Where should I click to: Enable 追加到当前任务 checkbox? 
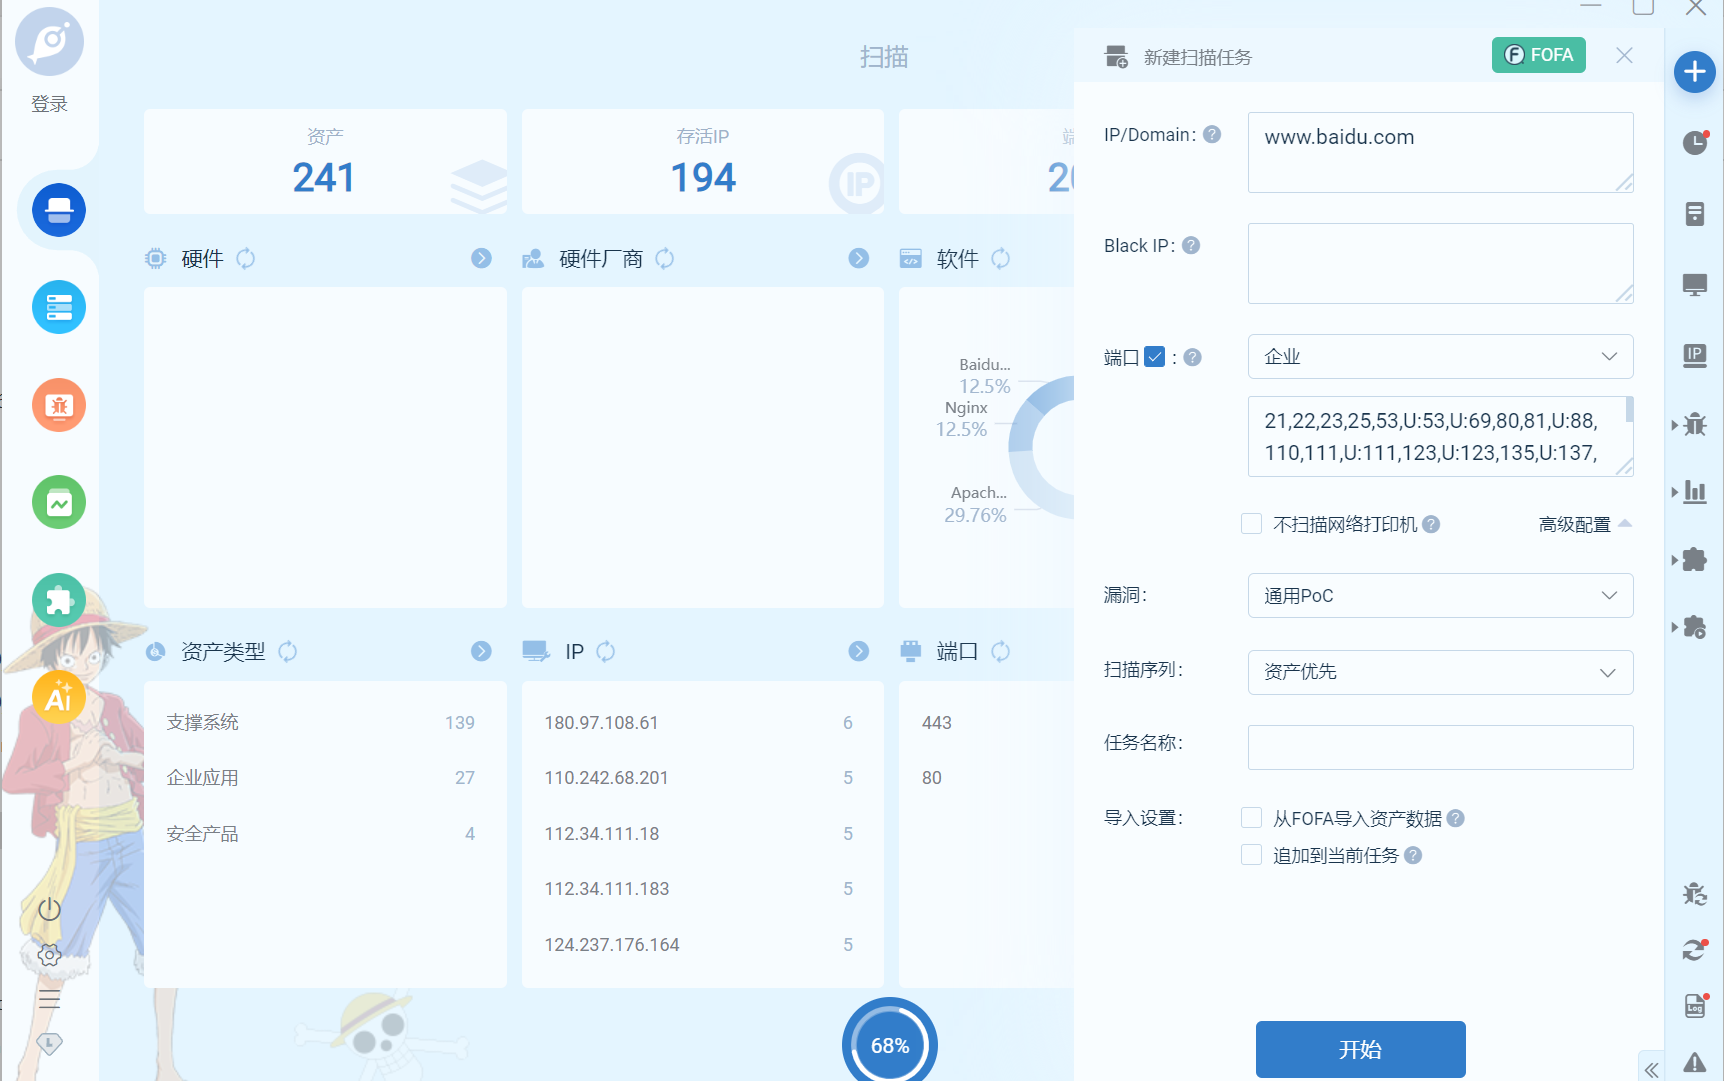pyautogui.click(x=1251, y=855)
